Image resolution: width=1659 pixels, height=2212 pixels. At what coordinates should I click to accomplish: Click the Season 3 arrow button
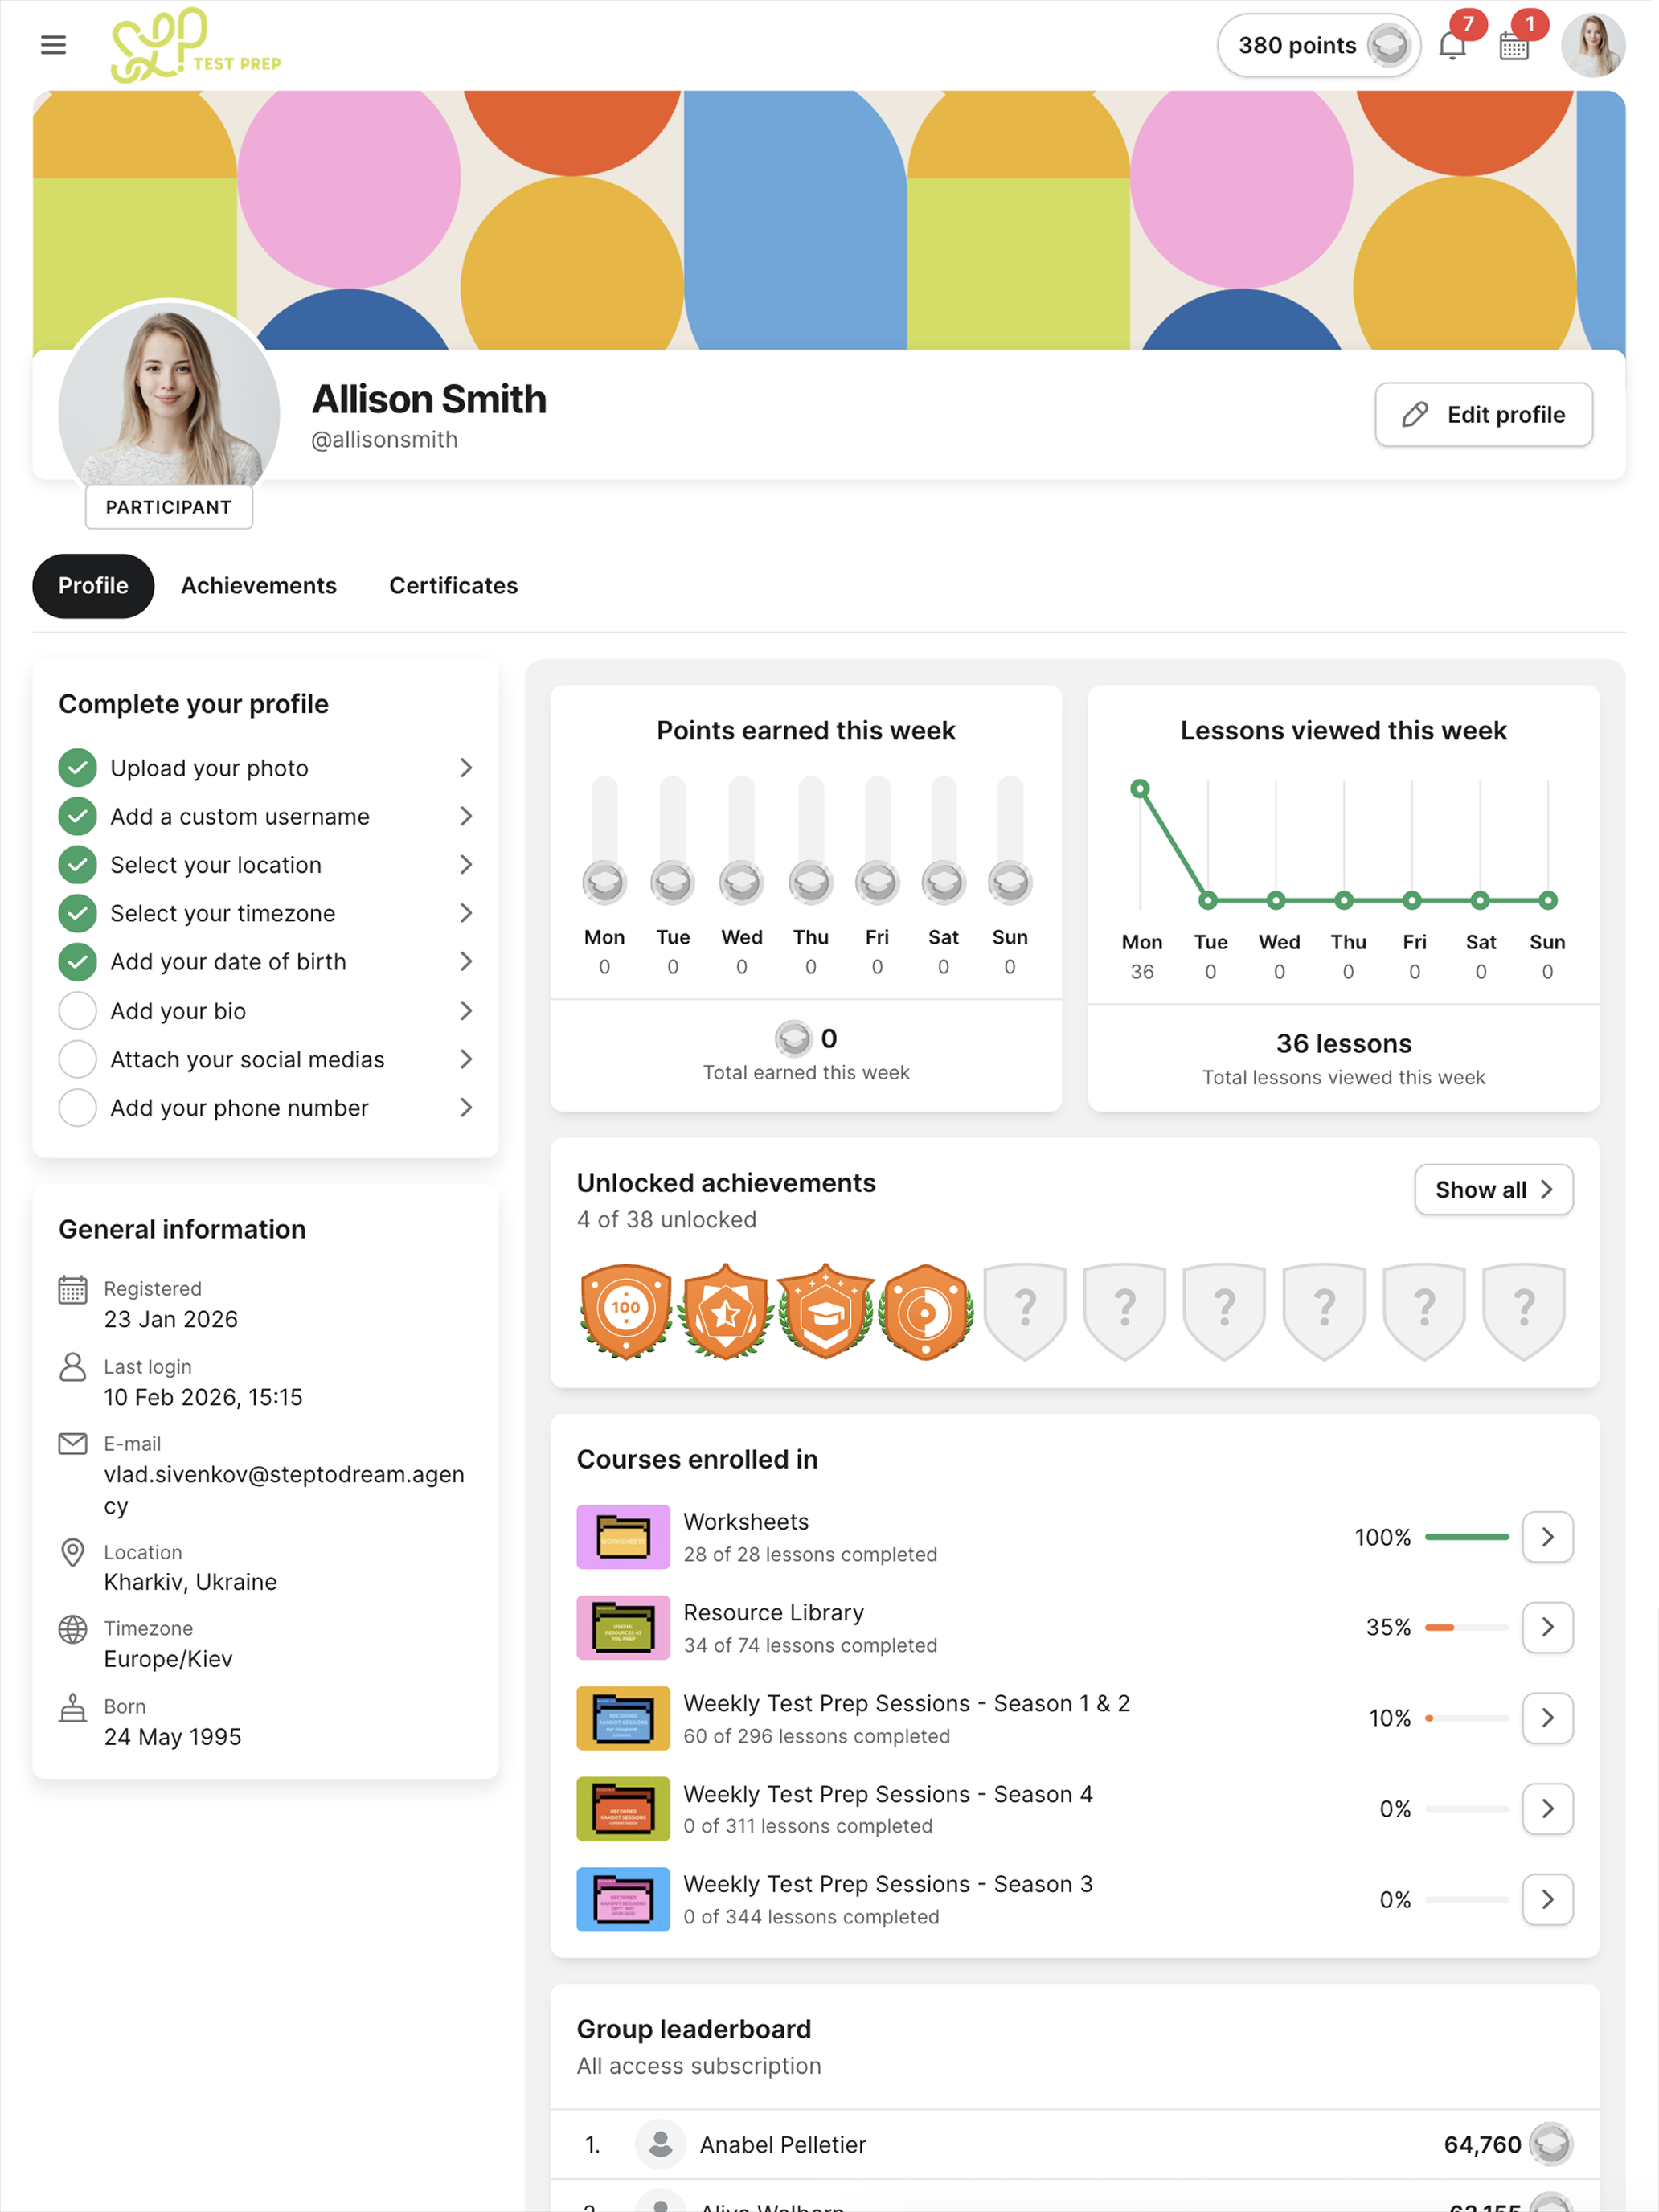click(x=1547, y=1899)
